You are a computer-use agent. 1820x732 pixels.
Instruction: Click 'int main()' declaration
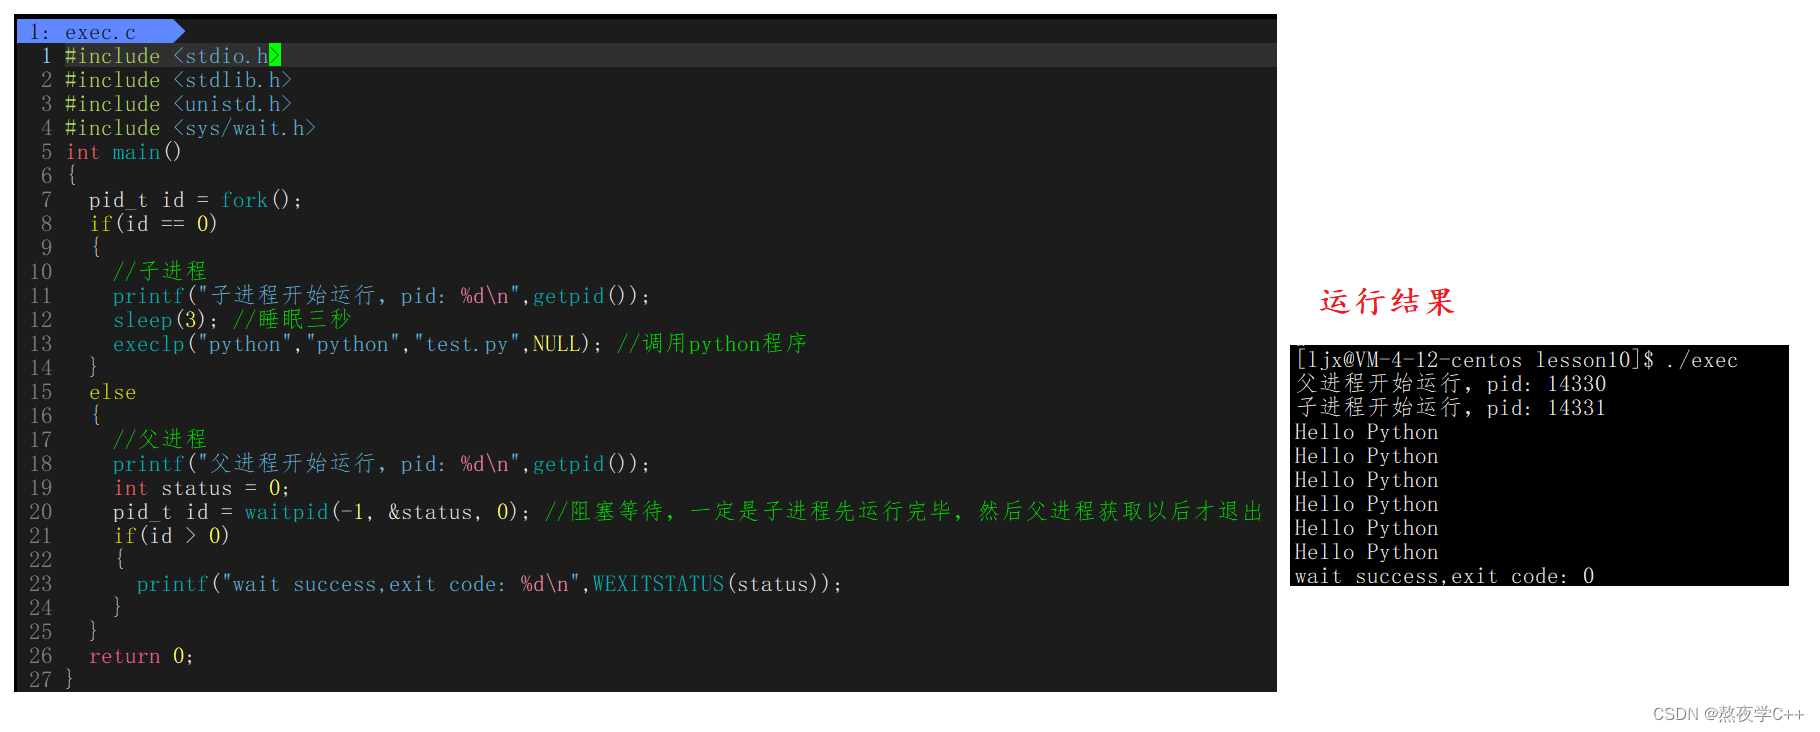tap(124, 152)
